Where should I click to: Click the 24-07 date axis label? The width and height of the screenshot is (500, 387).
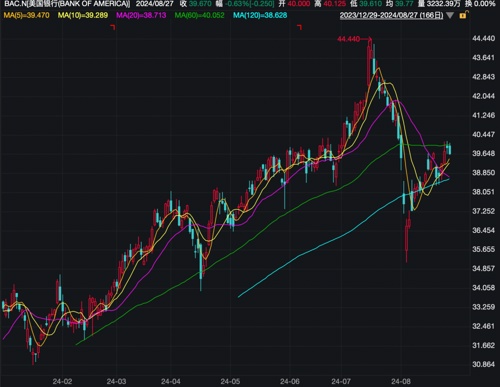(341, 381)
